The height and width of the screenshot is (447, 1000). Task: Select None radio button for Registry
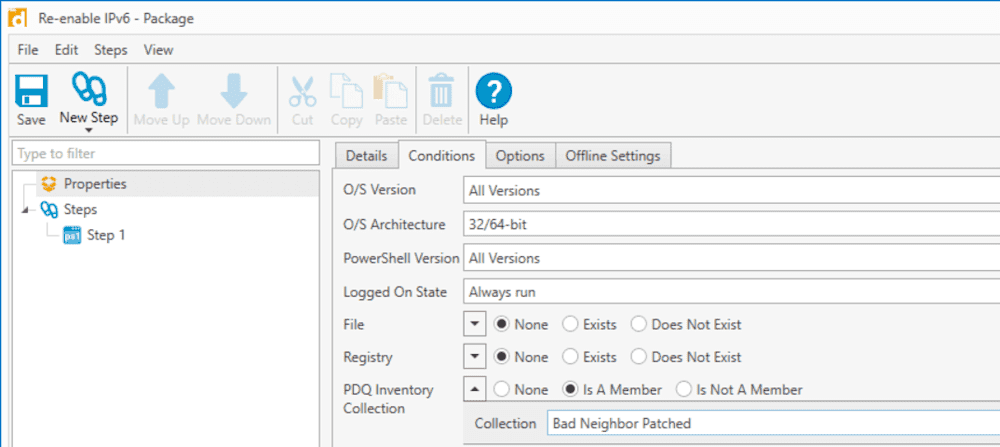[x=502, y=356]
